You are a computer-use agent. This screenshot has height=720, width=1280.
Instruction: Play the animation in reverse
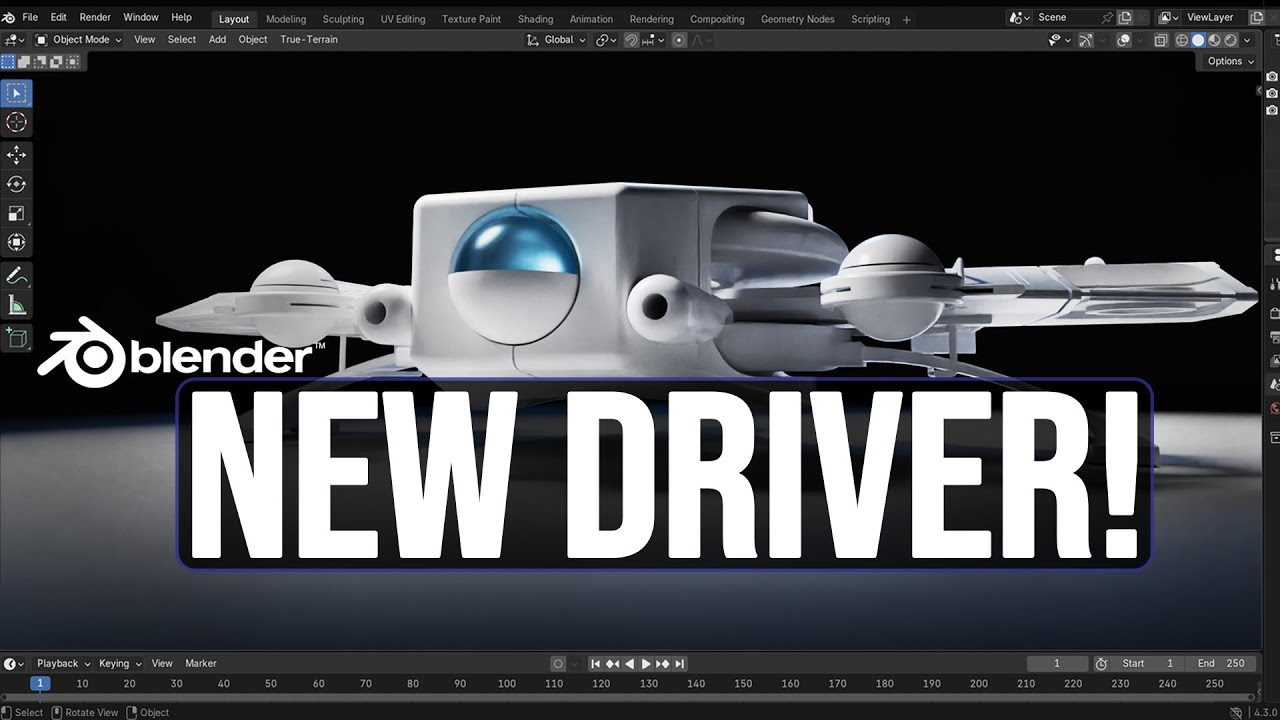pos(629,663)
